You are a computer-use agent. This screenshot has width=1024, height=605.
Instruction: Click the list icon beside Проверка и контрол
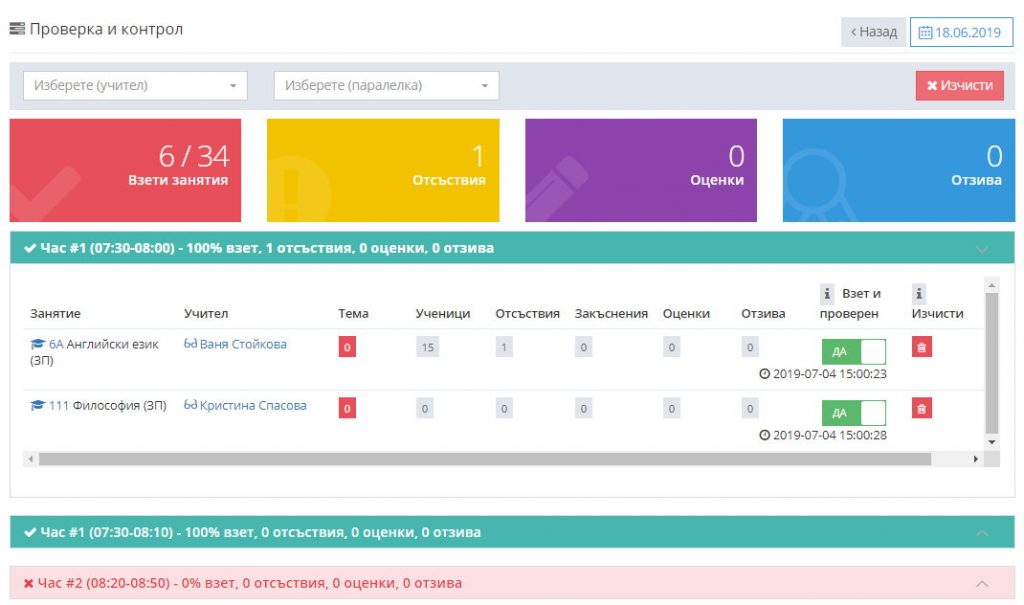[17, 29]
